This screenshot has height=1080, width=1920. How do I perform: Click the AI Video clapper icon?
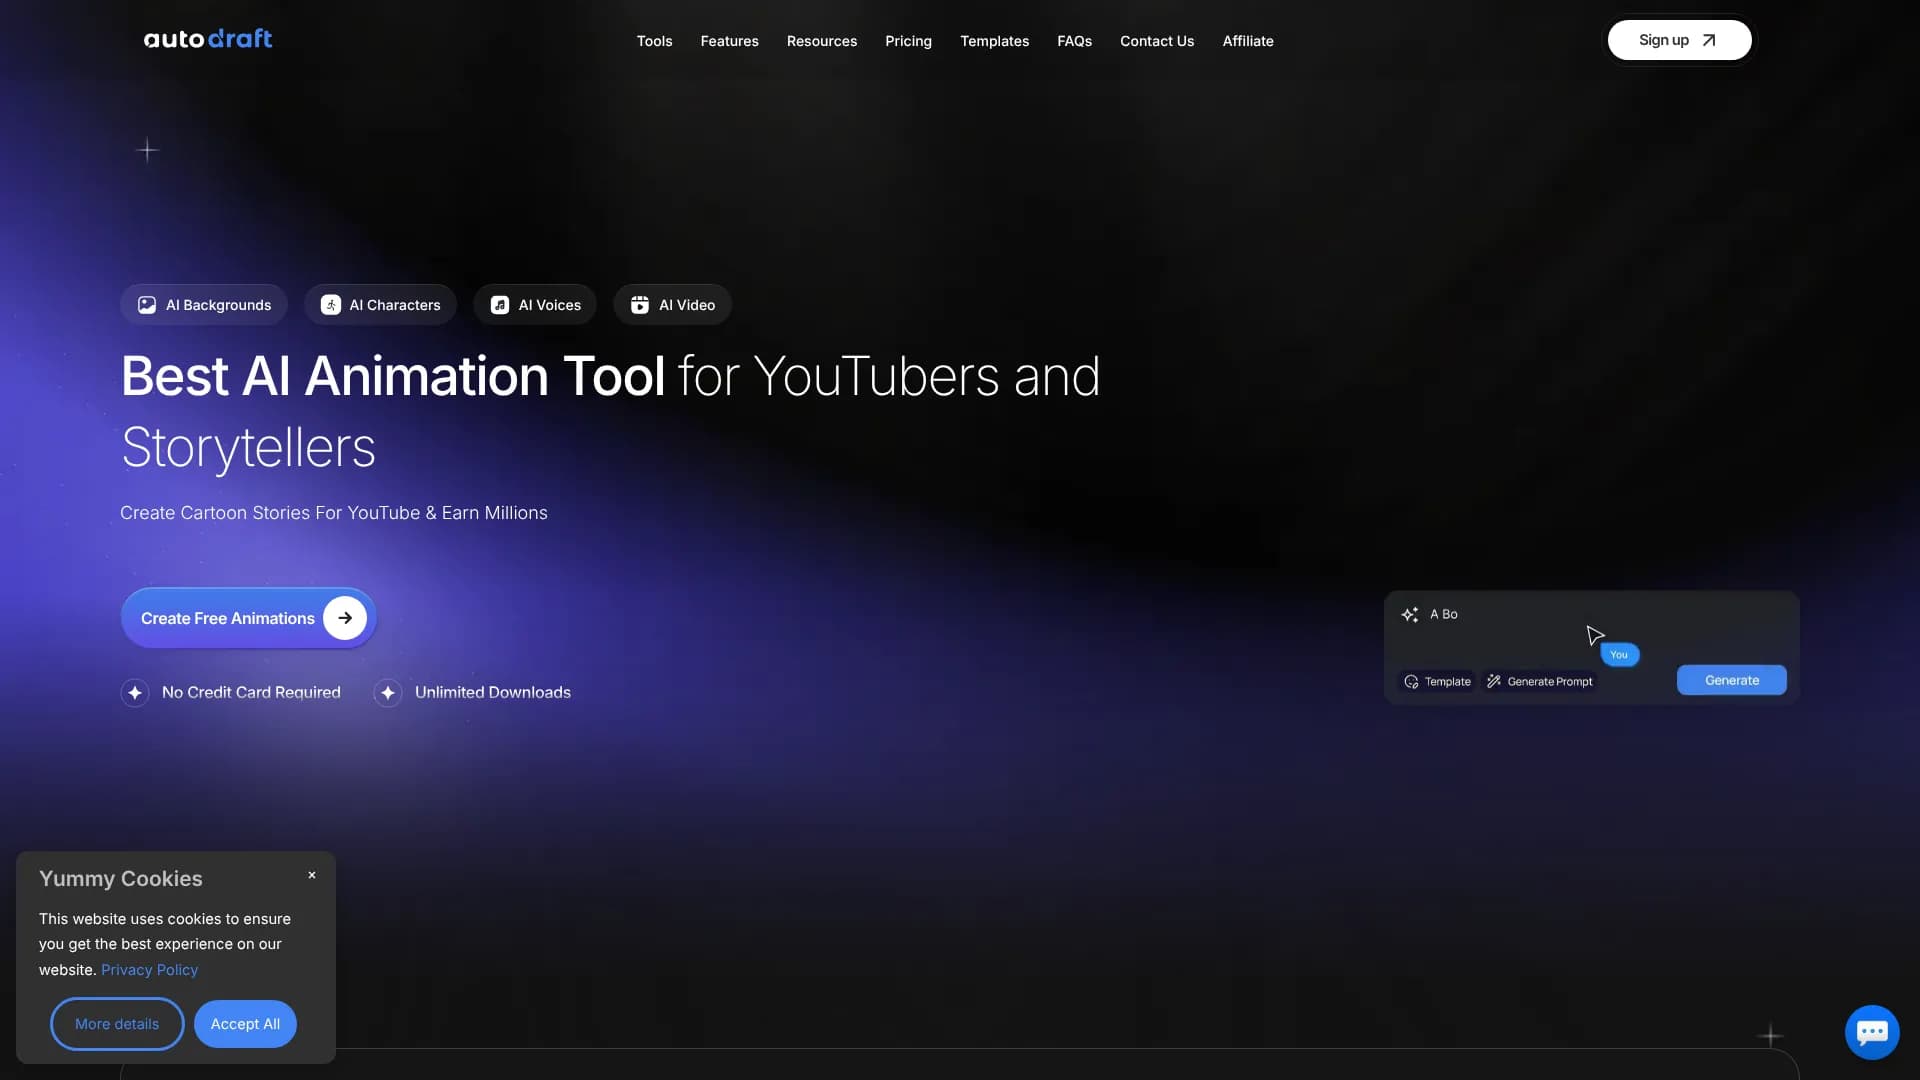[640, 305]
